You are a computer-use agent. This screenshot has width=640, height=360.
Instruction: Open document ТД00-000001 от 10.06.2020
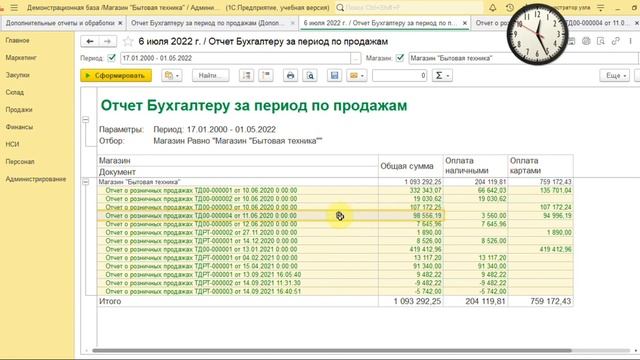201,190
